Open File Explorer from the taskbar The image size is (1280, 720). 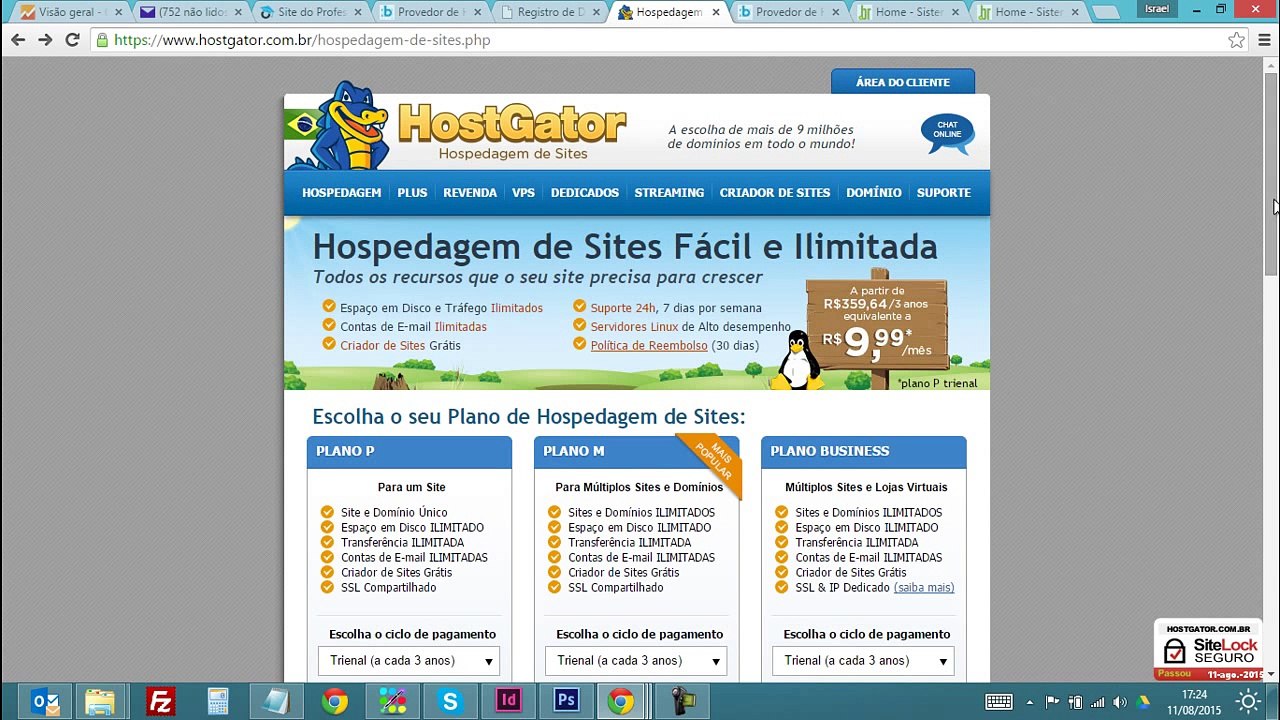point(100,702)
